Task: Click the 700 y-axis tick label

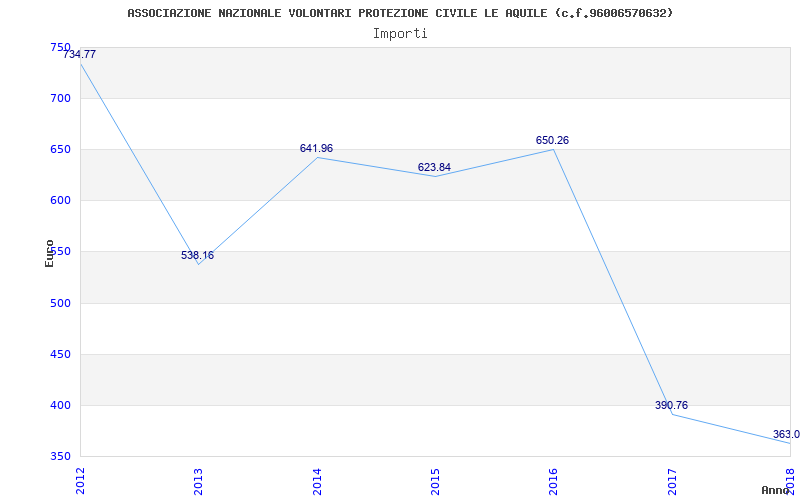Action: coord(60,98)
